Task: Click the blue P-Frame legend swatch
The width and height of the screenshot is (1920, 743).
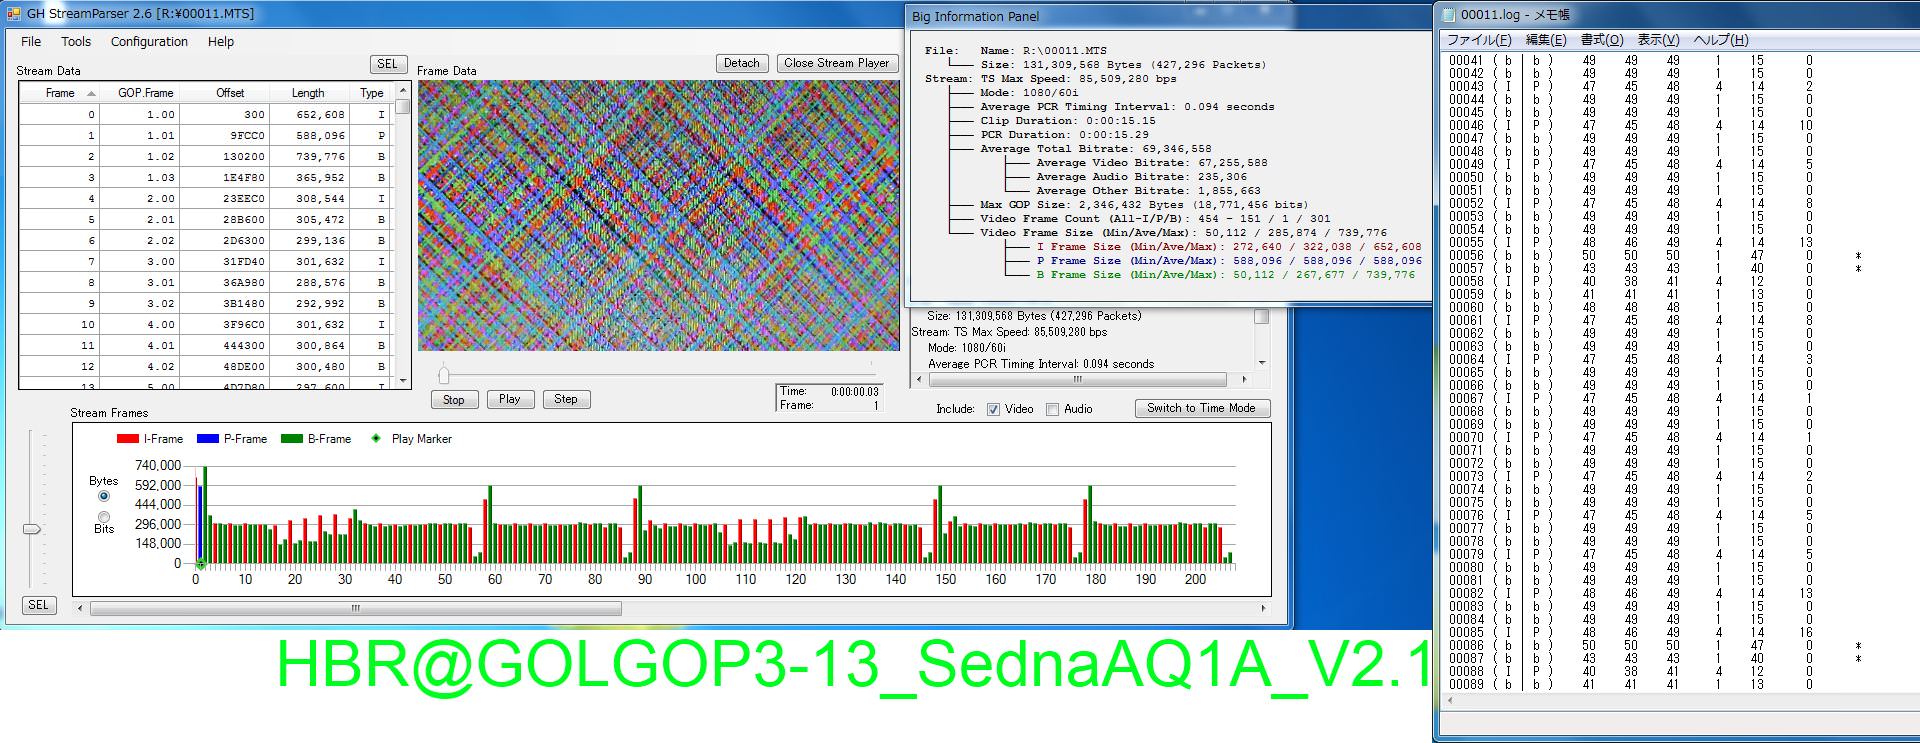Action: click(x=207, y=439)
